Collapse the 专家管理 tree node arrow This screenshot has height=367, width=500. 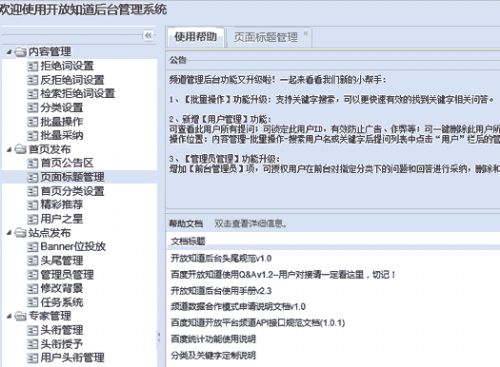(x=9, y=316)
